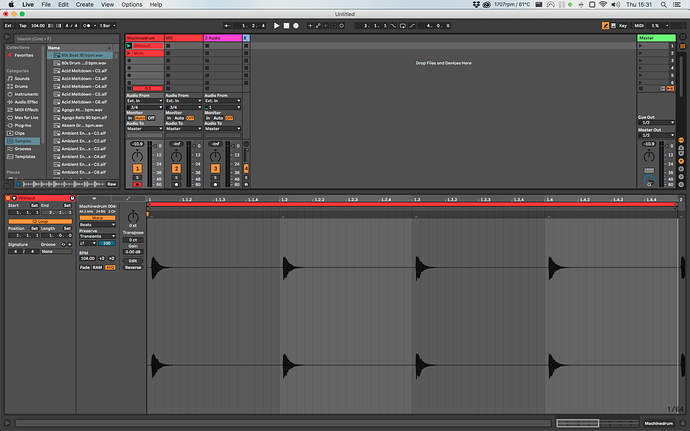Toggle the computer MIDI keyboard icon
Viewport: 690px width, 431px height.
point(613,26)
